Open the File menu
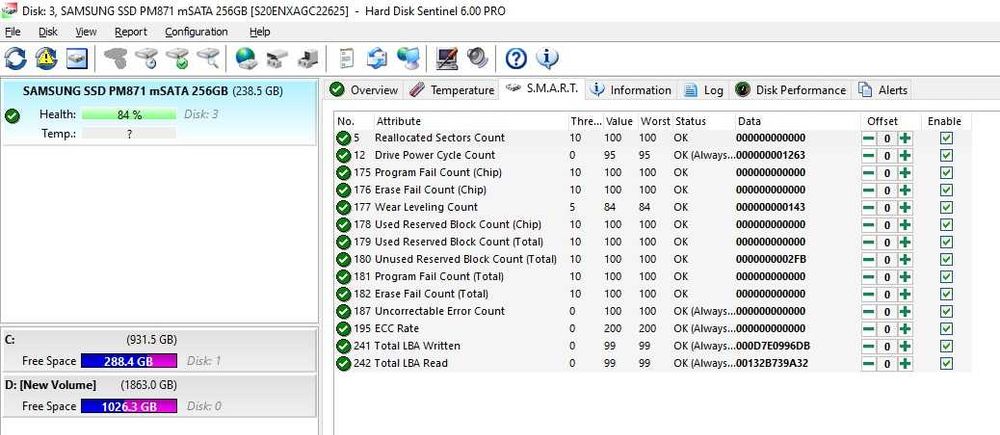 [12, 32]
